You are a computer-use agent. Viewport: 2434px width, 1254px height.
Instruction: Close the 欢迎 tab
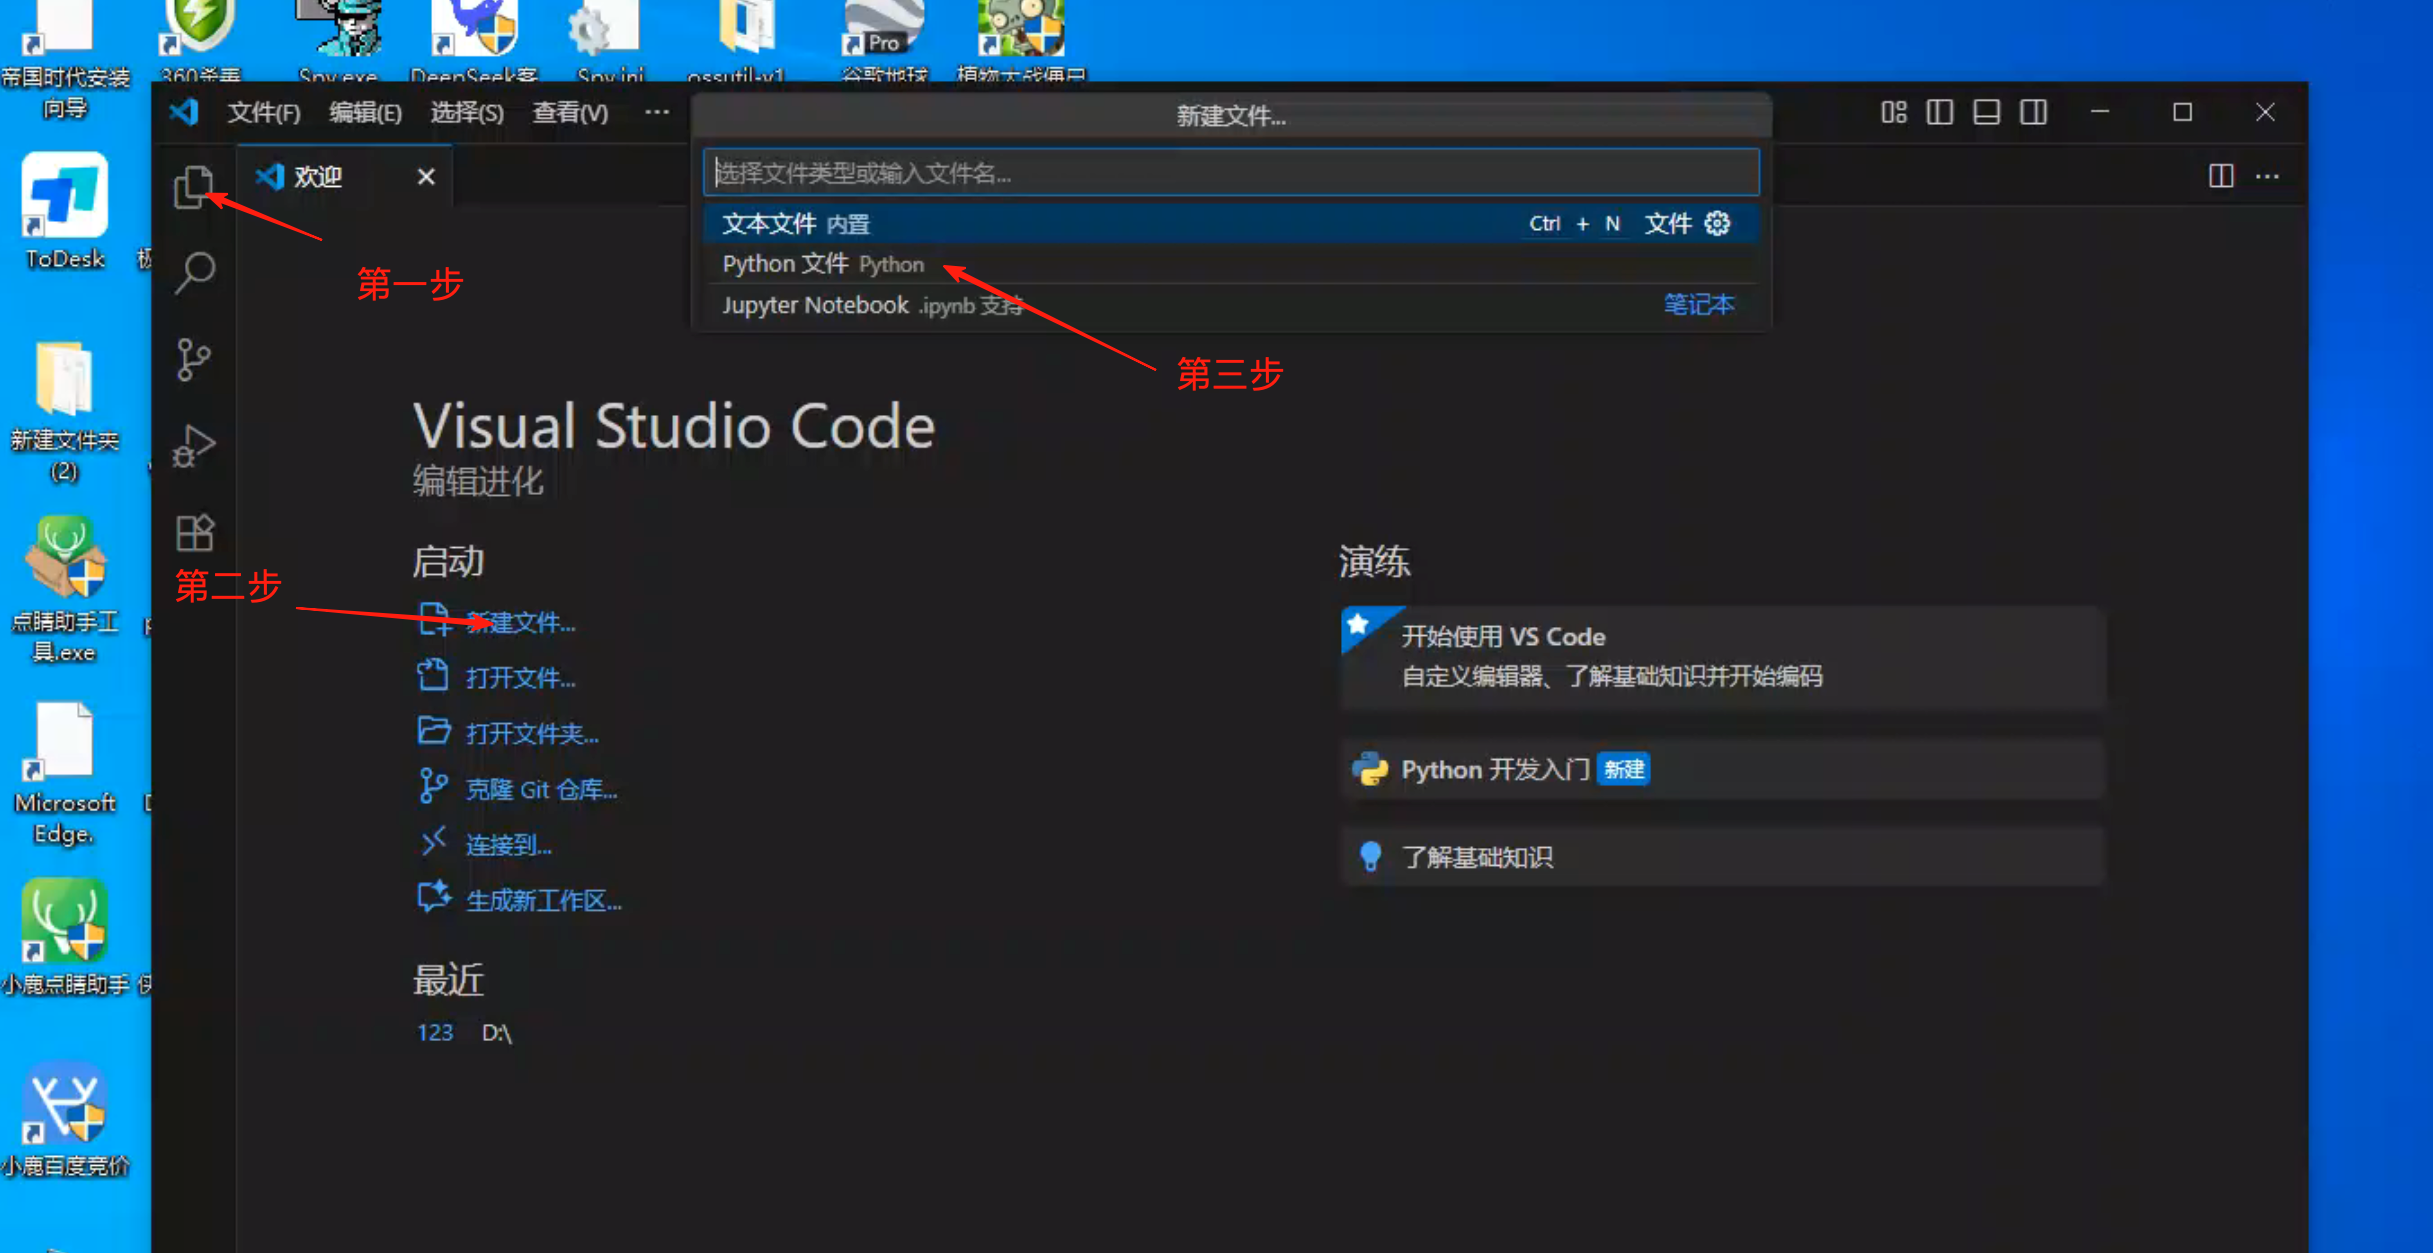pyautogui.click(x=426, y=177)
